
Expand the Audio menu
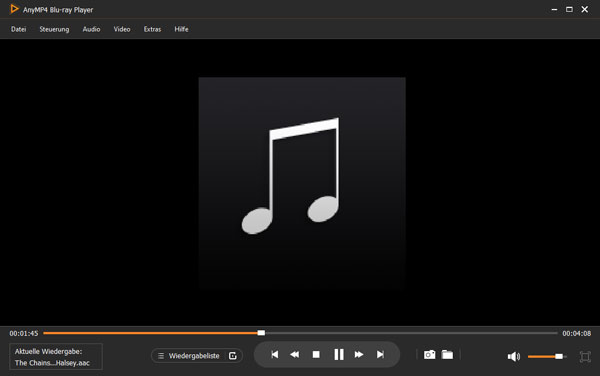click(91, 29)
